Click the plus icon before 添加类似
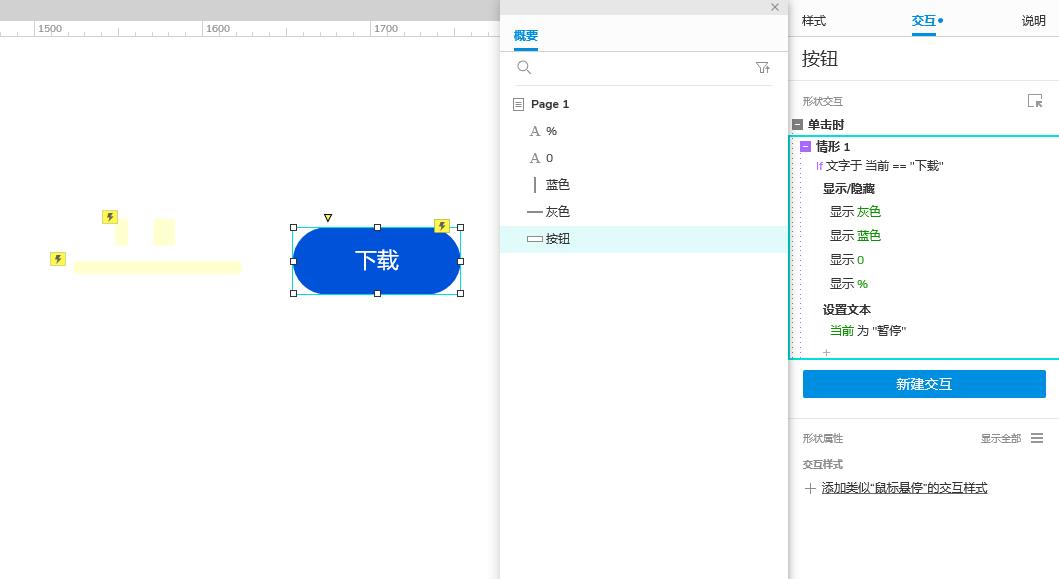The height and width of the screenshot is (579, 1059). (810, 488)
